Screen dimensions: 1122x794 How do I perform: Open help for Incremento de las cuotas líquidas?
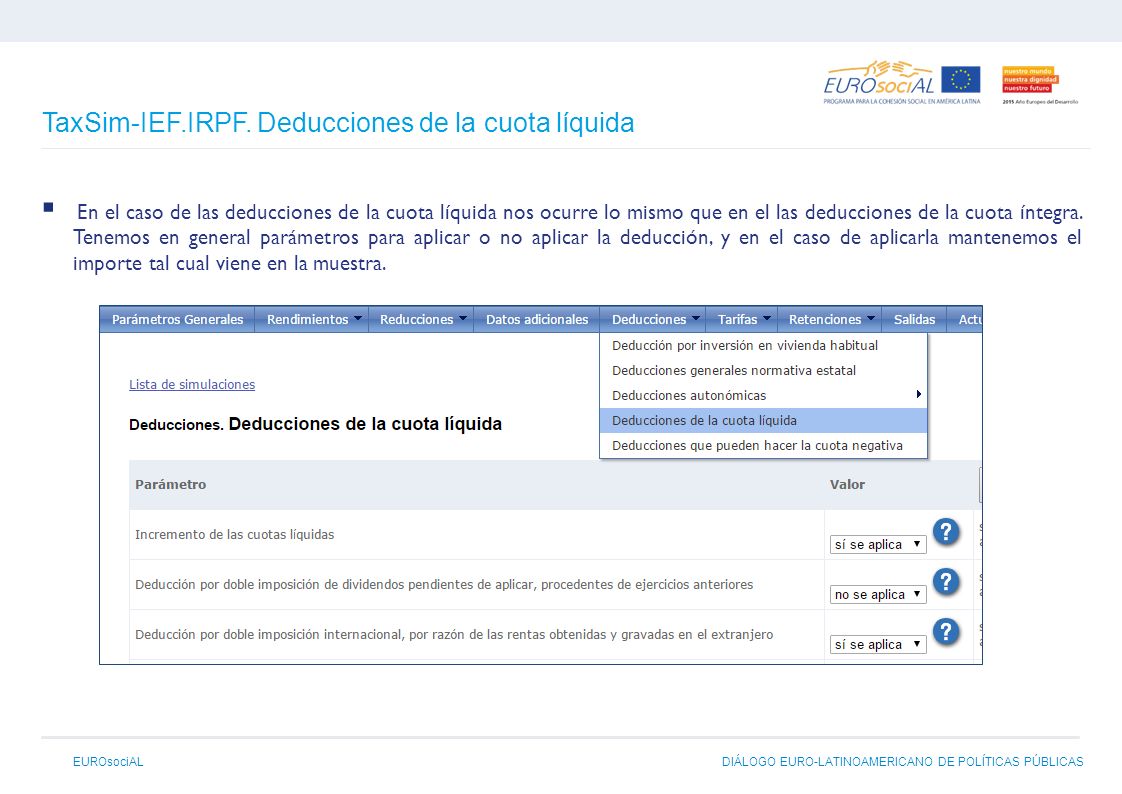[946, 531]
